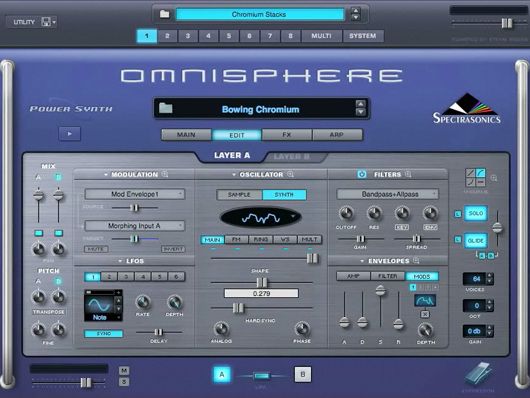The height and width of the screenshot is (398, 530).
Task: Open the Morphing Input A target dropdown
Action: pyautogui.click(x=135, y=226)
